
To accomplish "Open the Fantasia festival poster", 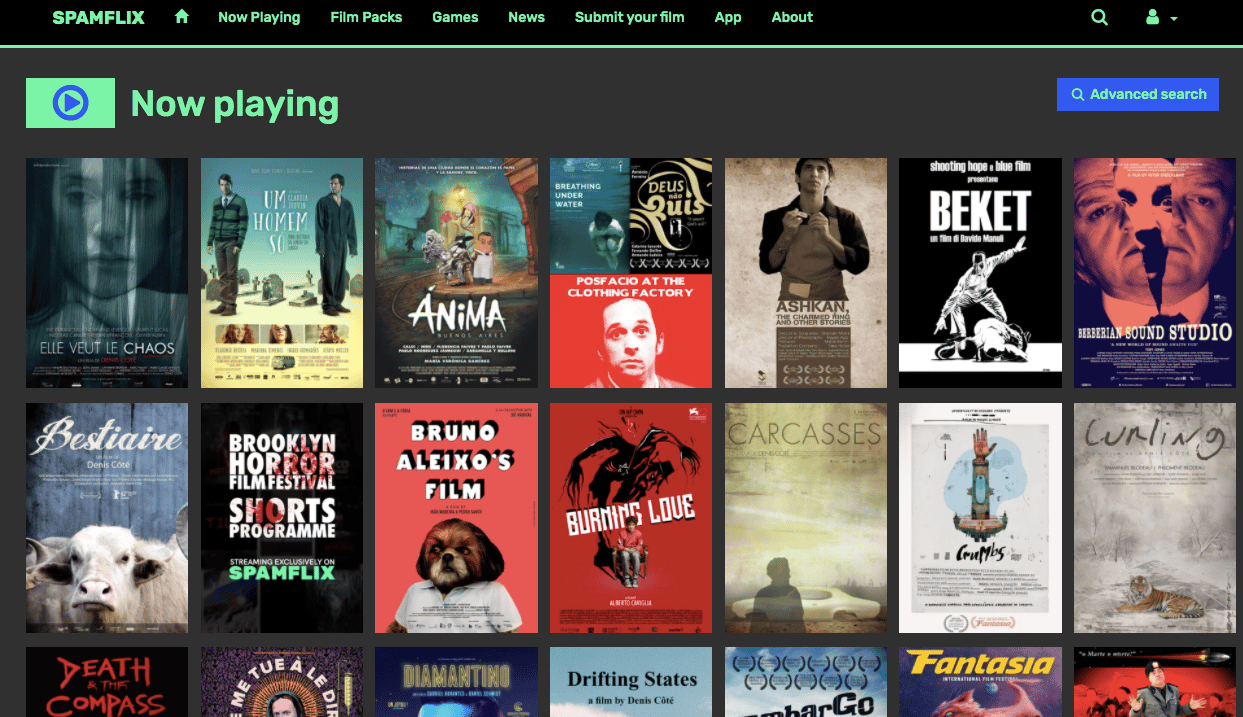I will [980, 682].
